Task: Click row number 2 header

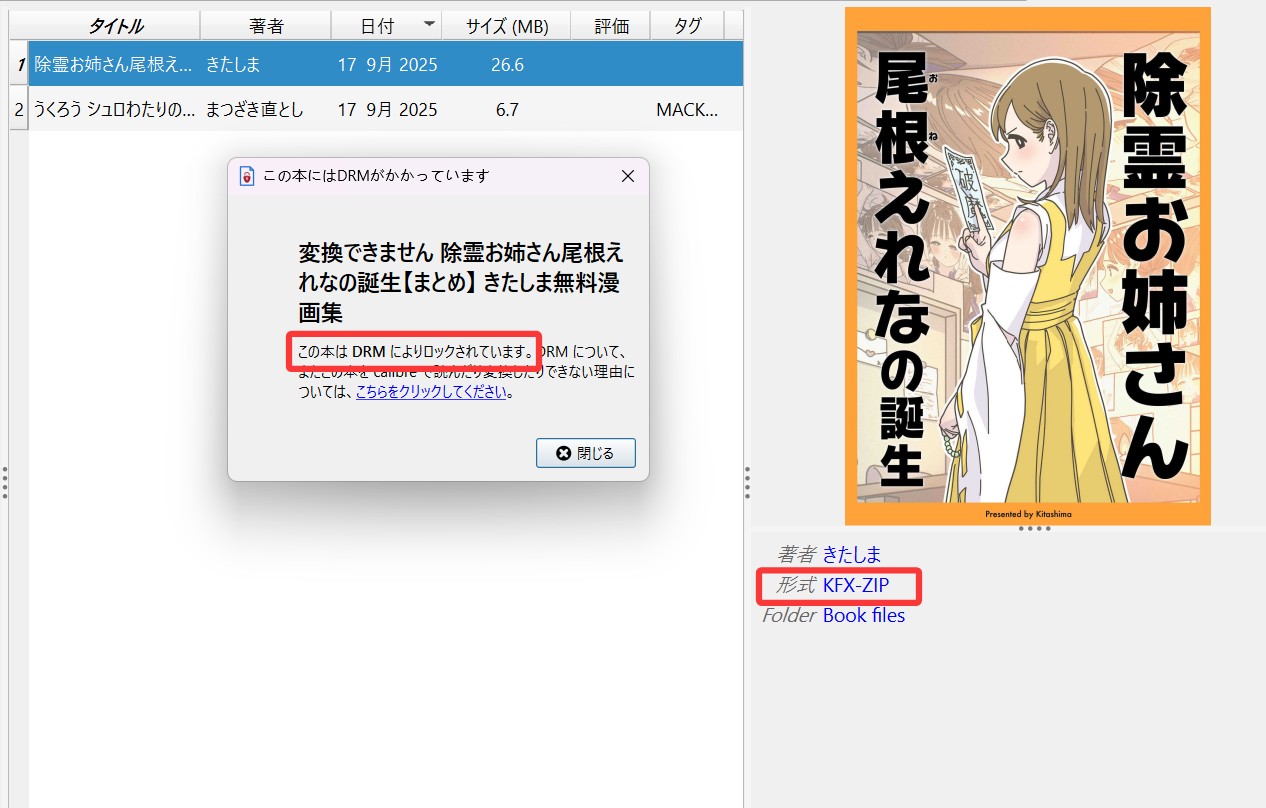Action: (18, 109)
